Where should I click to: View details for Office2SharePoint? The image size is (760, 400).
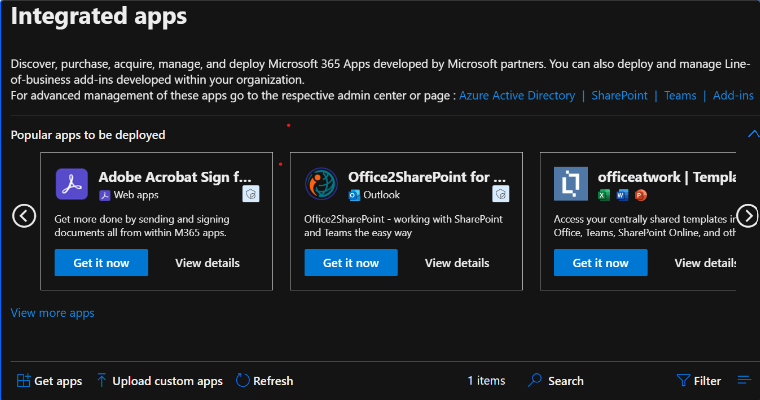pyautogui.click(x=457, y=263)
